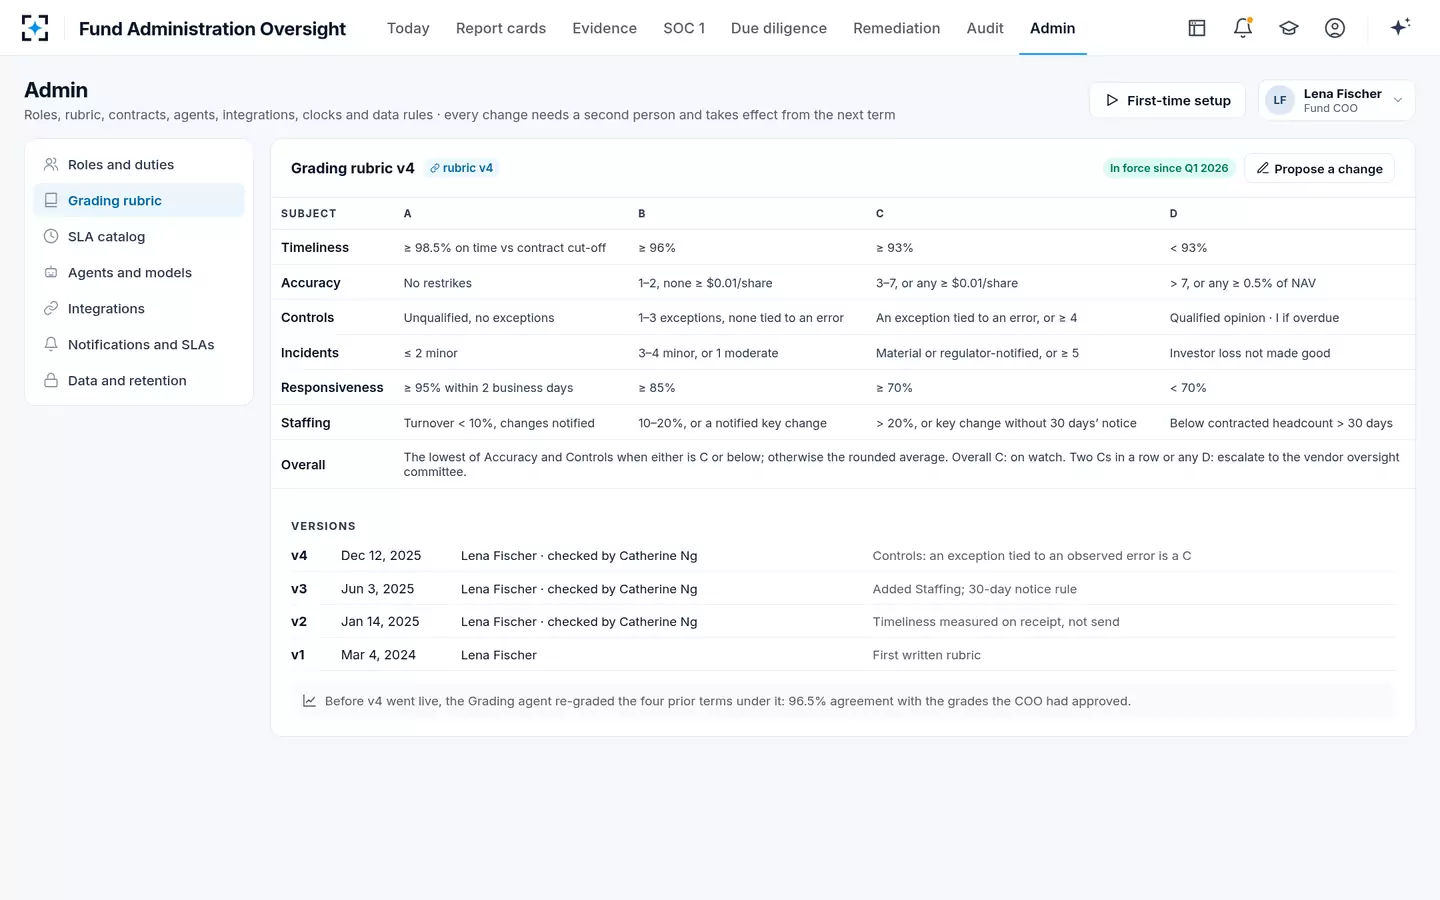1440x900 pixels.
Task: Click the Integrations link icon
Action: point(51,308)
